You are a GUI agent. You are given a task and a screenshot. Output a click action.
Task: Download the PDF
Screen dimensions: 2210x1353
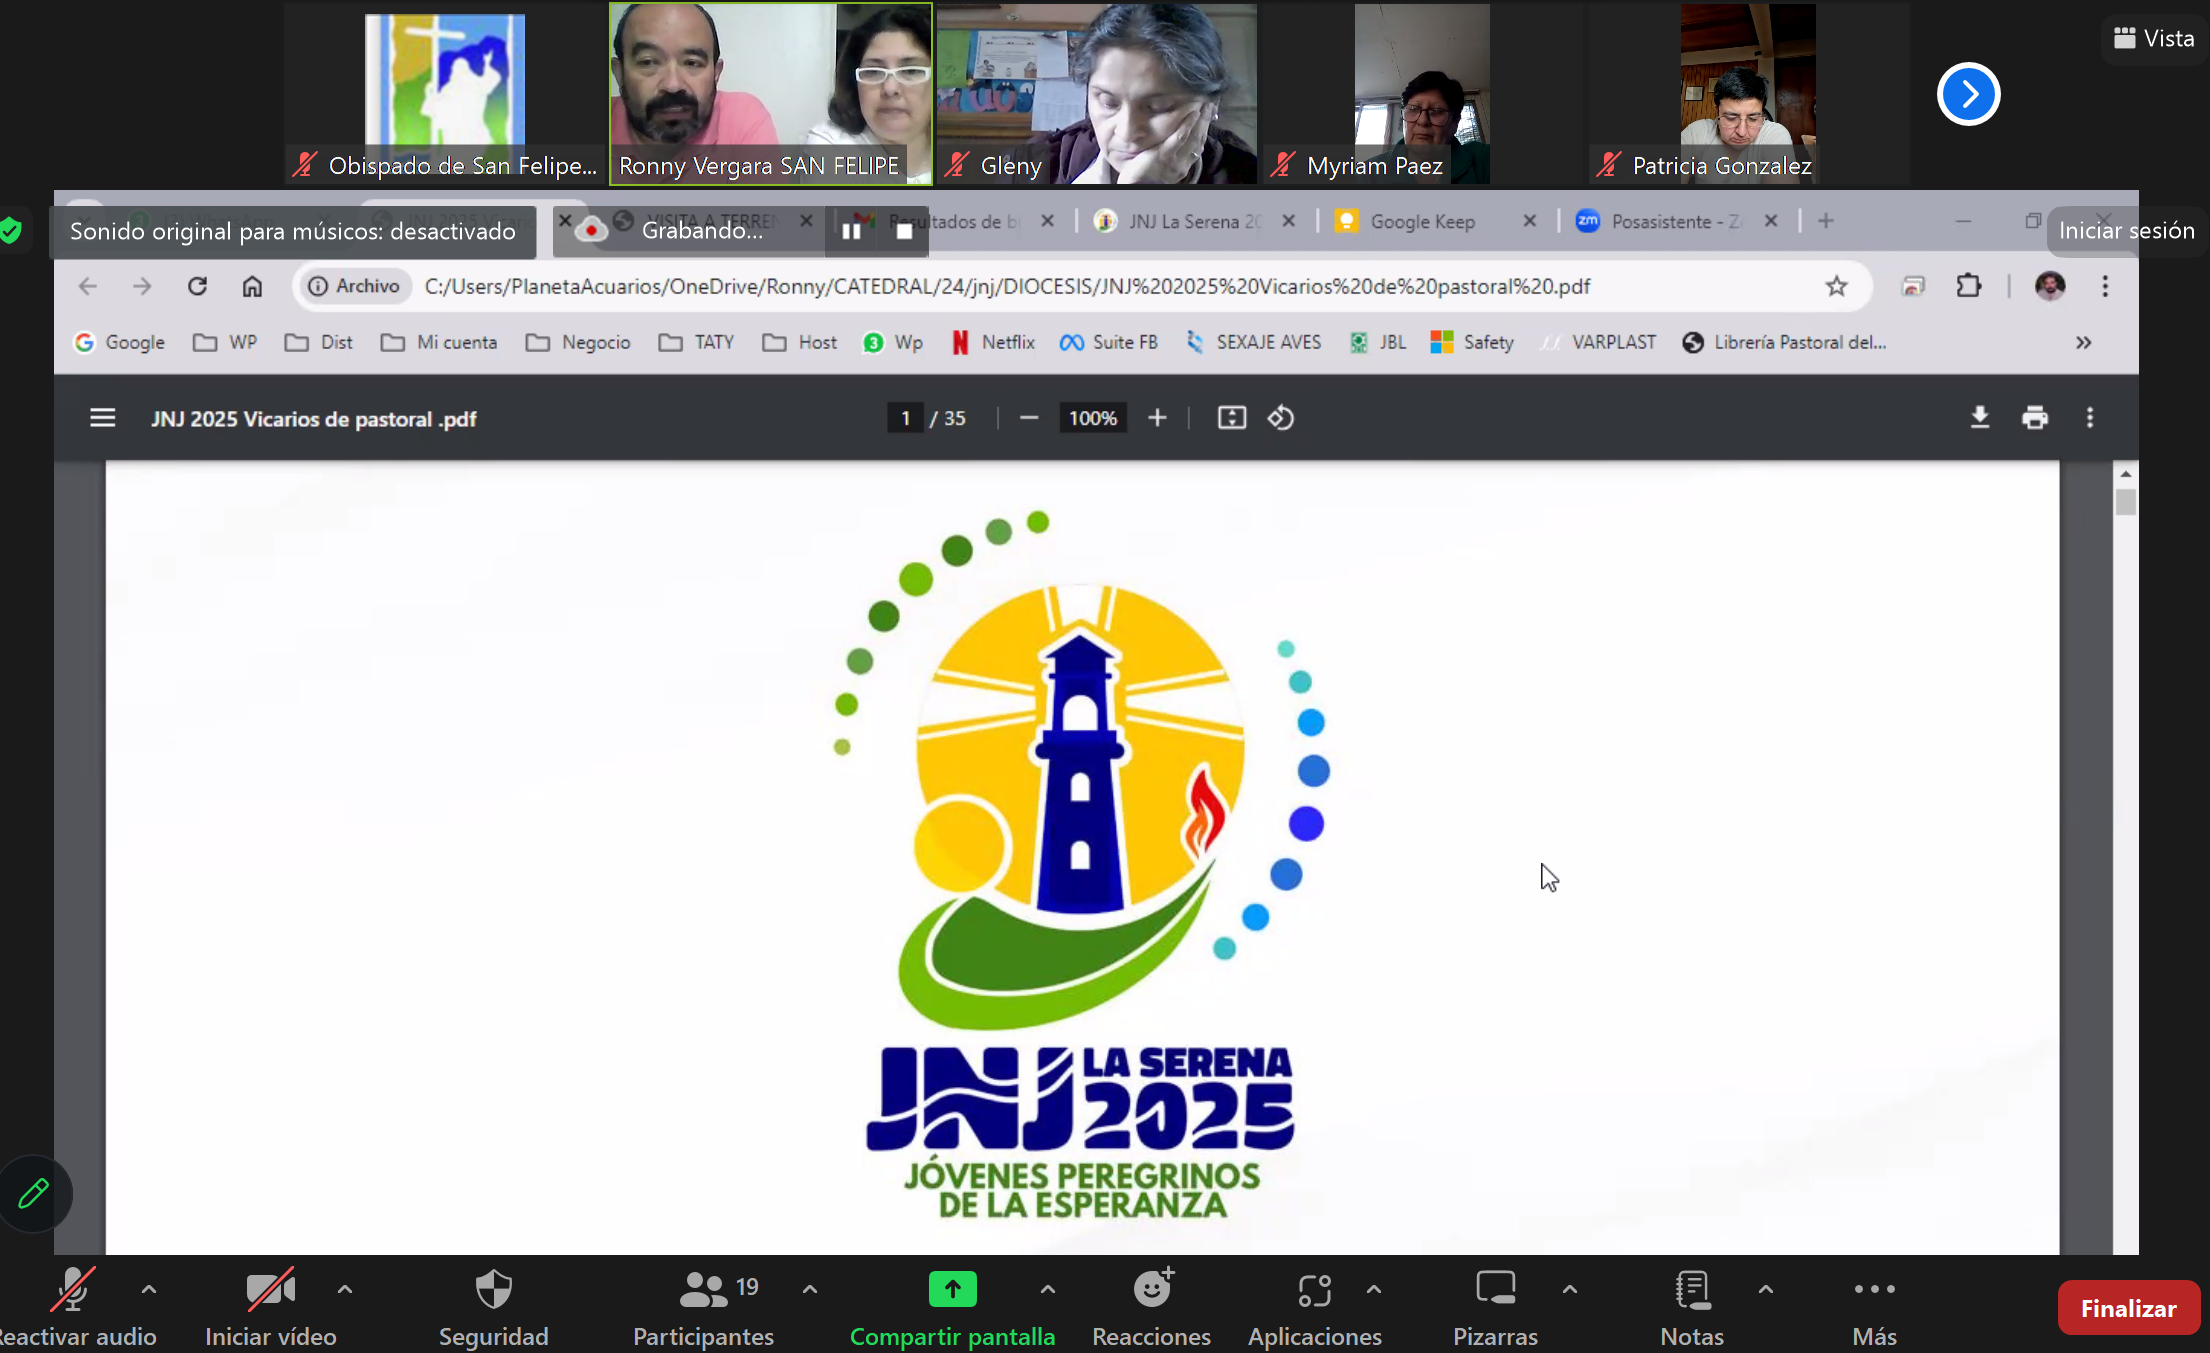1979,418
